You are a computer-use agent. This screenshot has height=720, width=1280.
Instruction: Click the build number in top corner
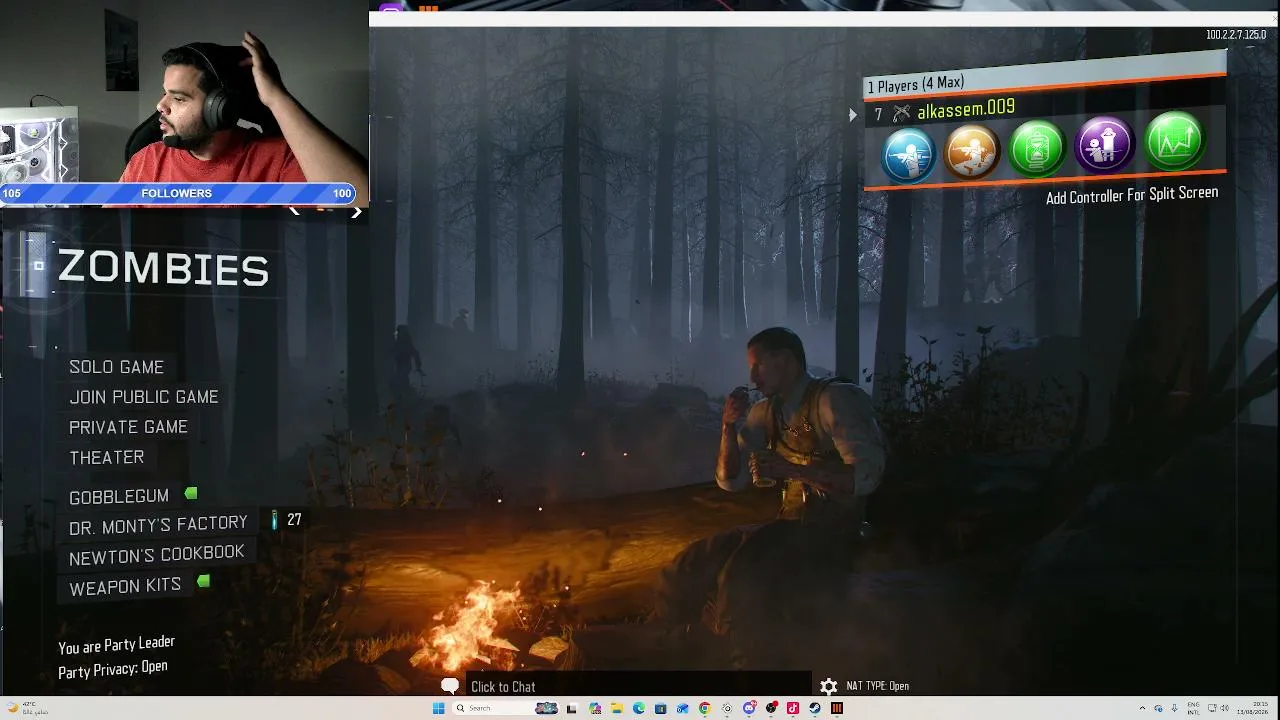(1236, 35)
